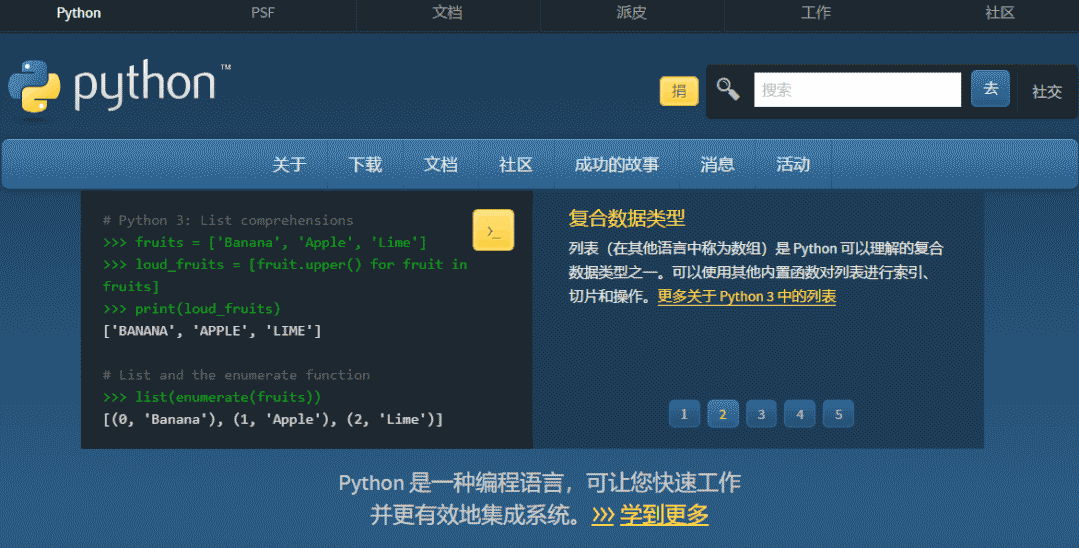
Task: Open the 关于 navigation menu
Action: [x=288, y=165]
